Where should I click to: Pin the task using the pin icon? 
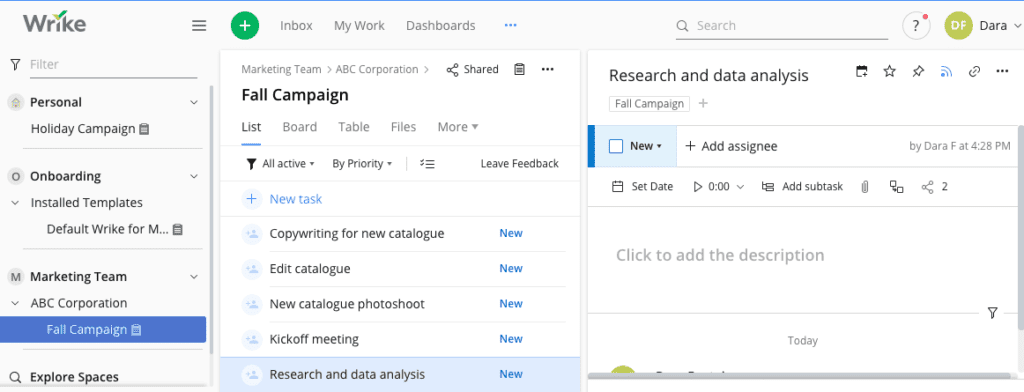point(918,71)
